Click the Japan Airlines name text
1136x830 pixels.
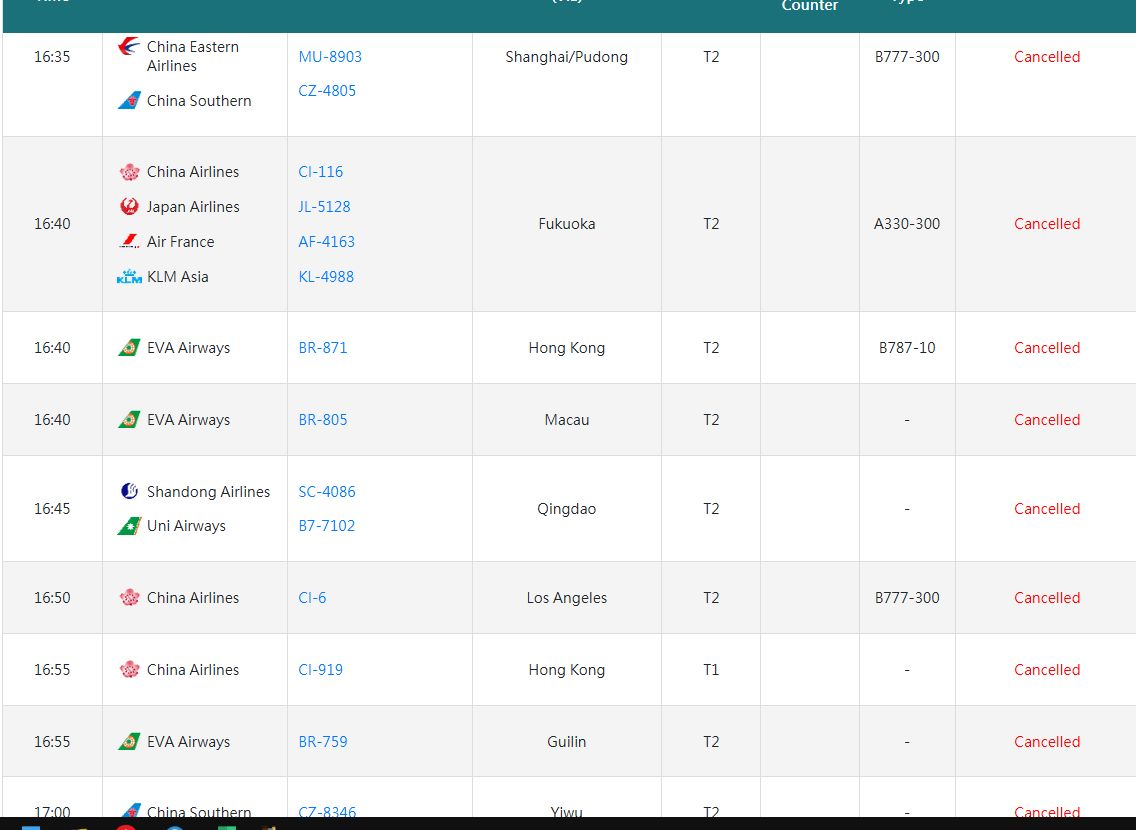[x=193, y=206]
